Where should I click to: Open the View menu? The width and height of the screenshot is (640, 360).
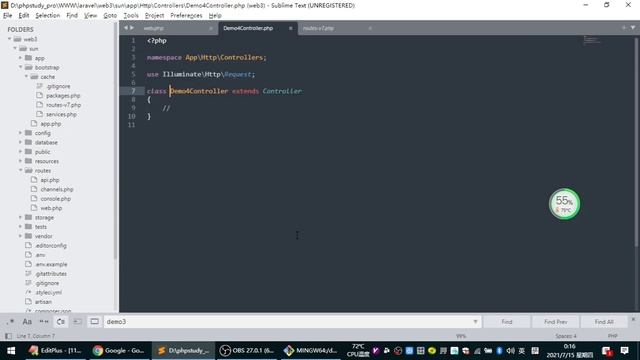click(90, 16)
